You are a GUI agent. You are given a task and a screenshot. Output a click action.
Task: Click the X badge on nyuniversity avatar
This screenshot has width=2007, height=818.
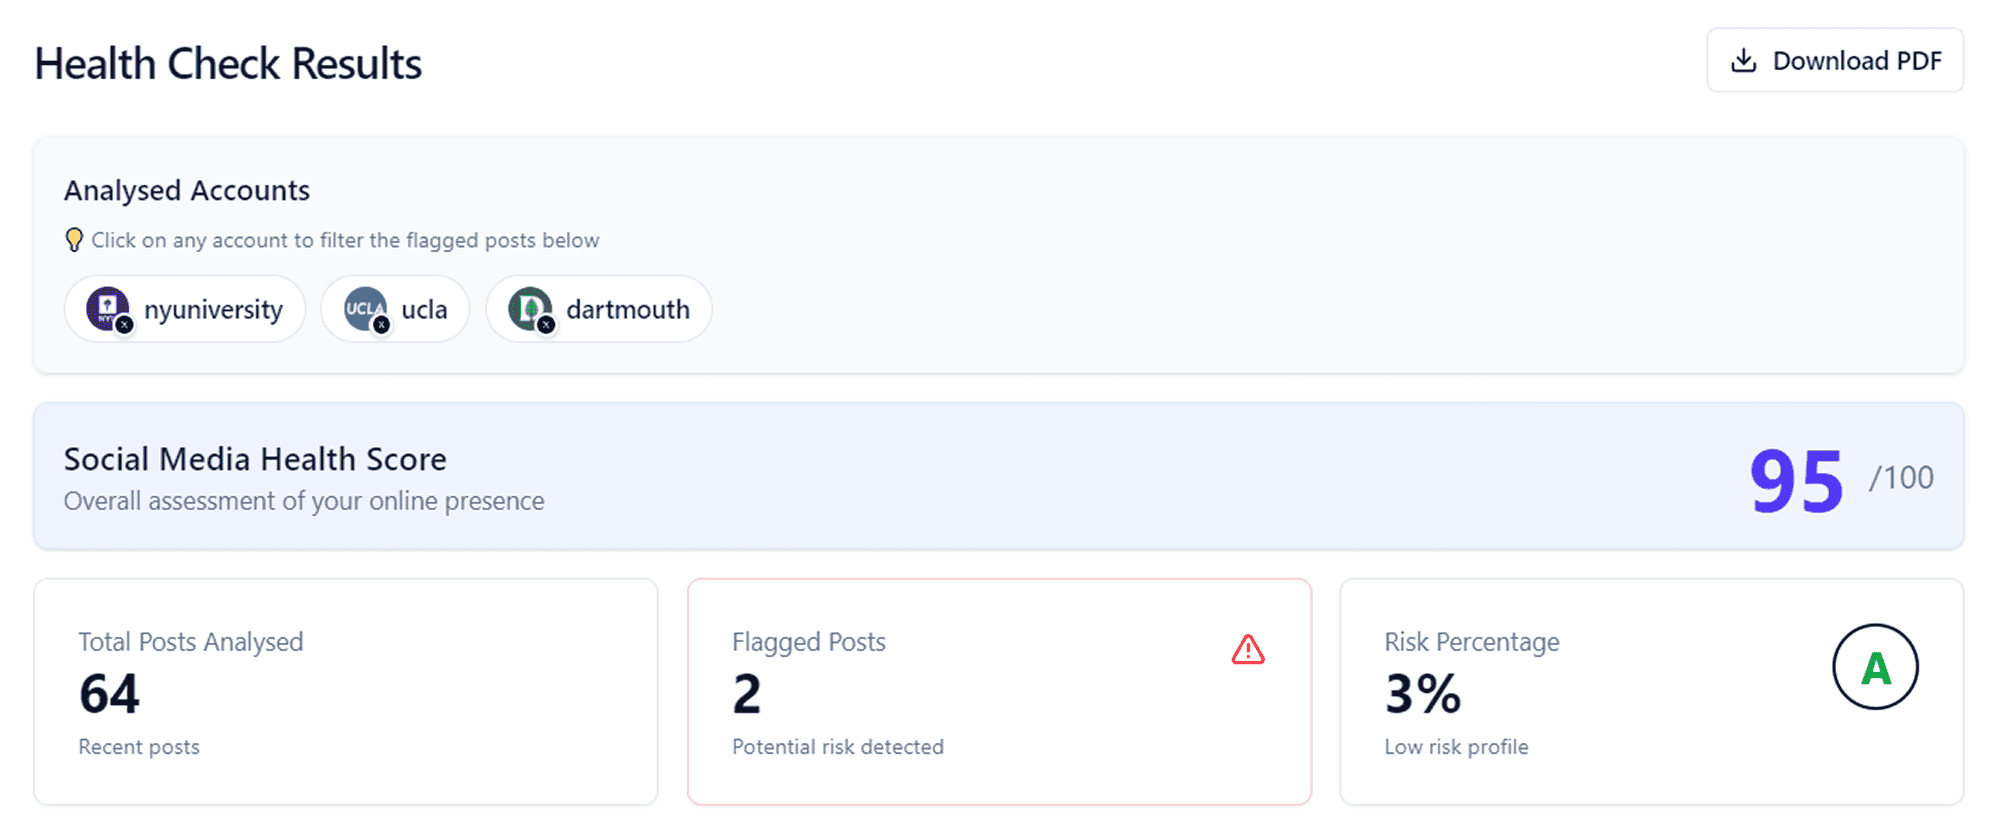[125, 324]
